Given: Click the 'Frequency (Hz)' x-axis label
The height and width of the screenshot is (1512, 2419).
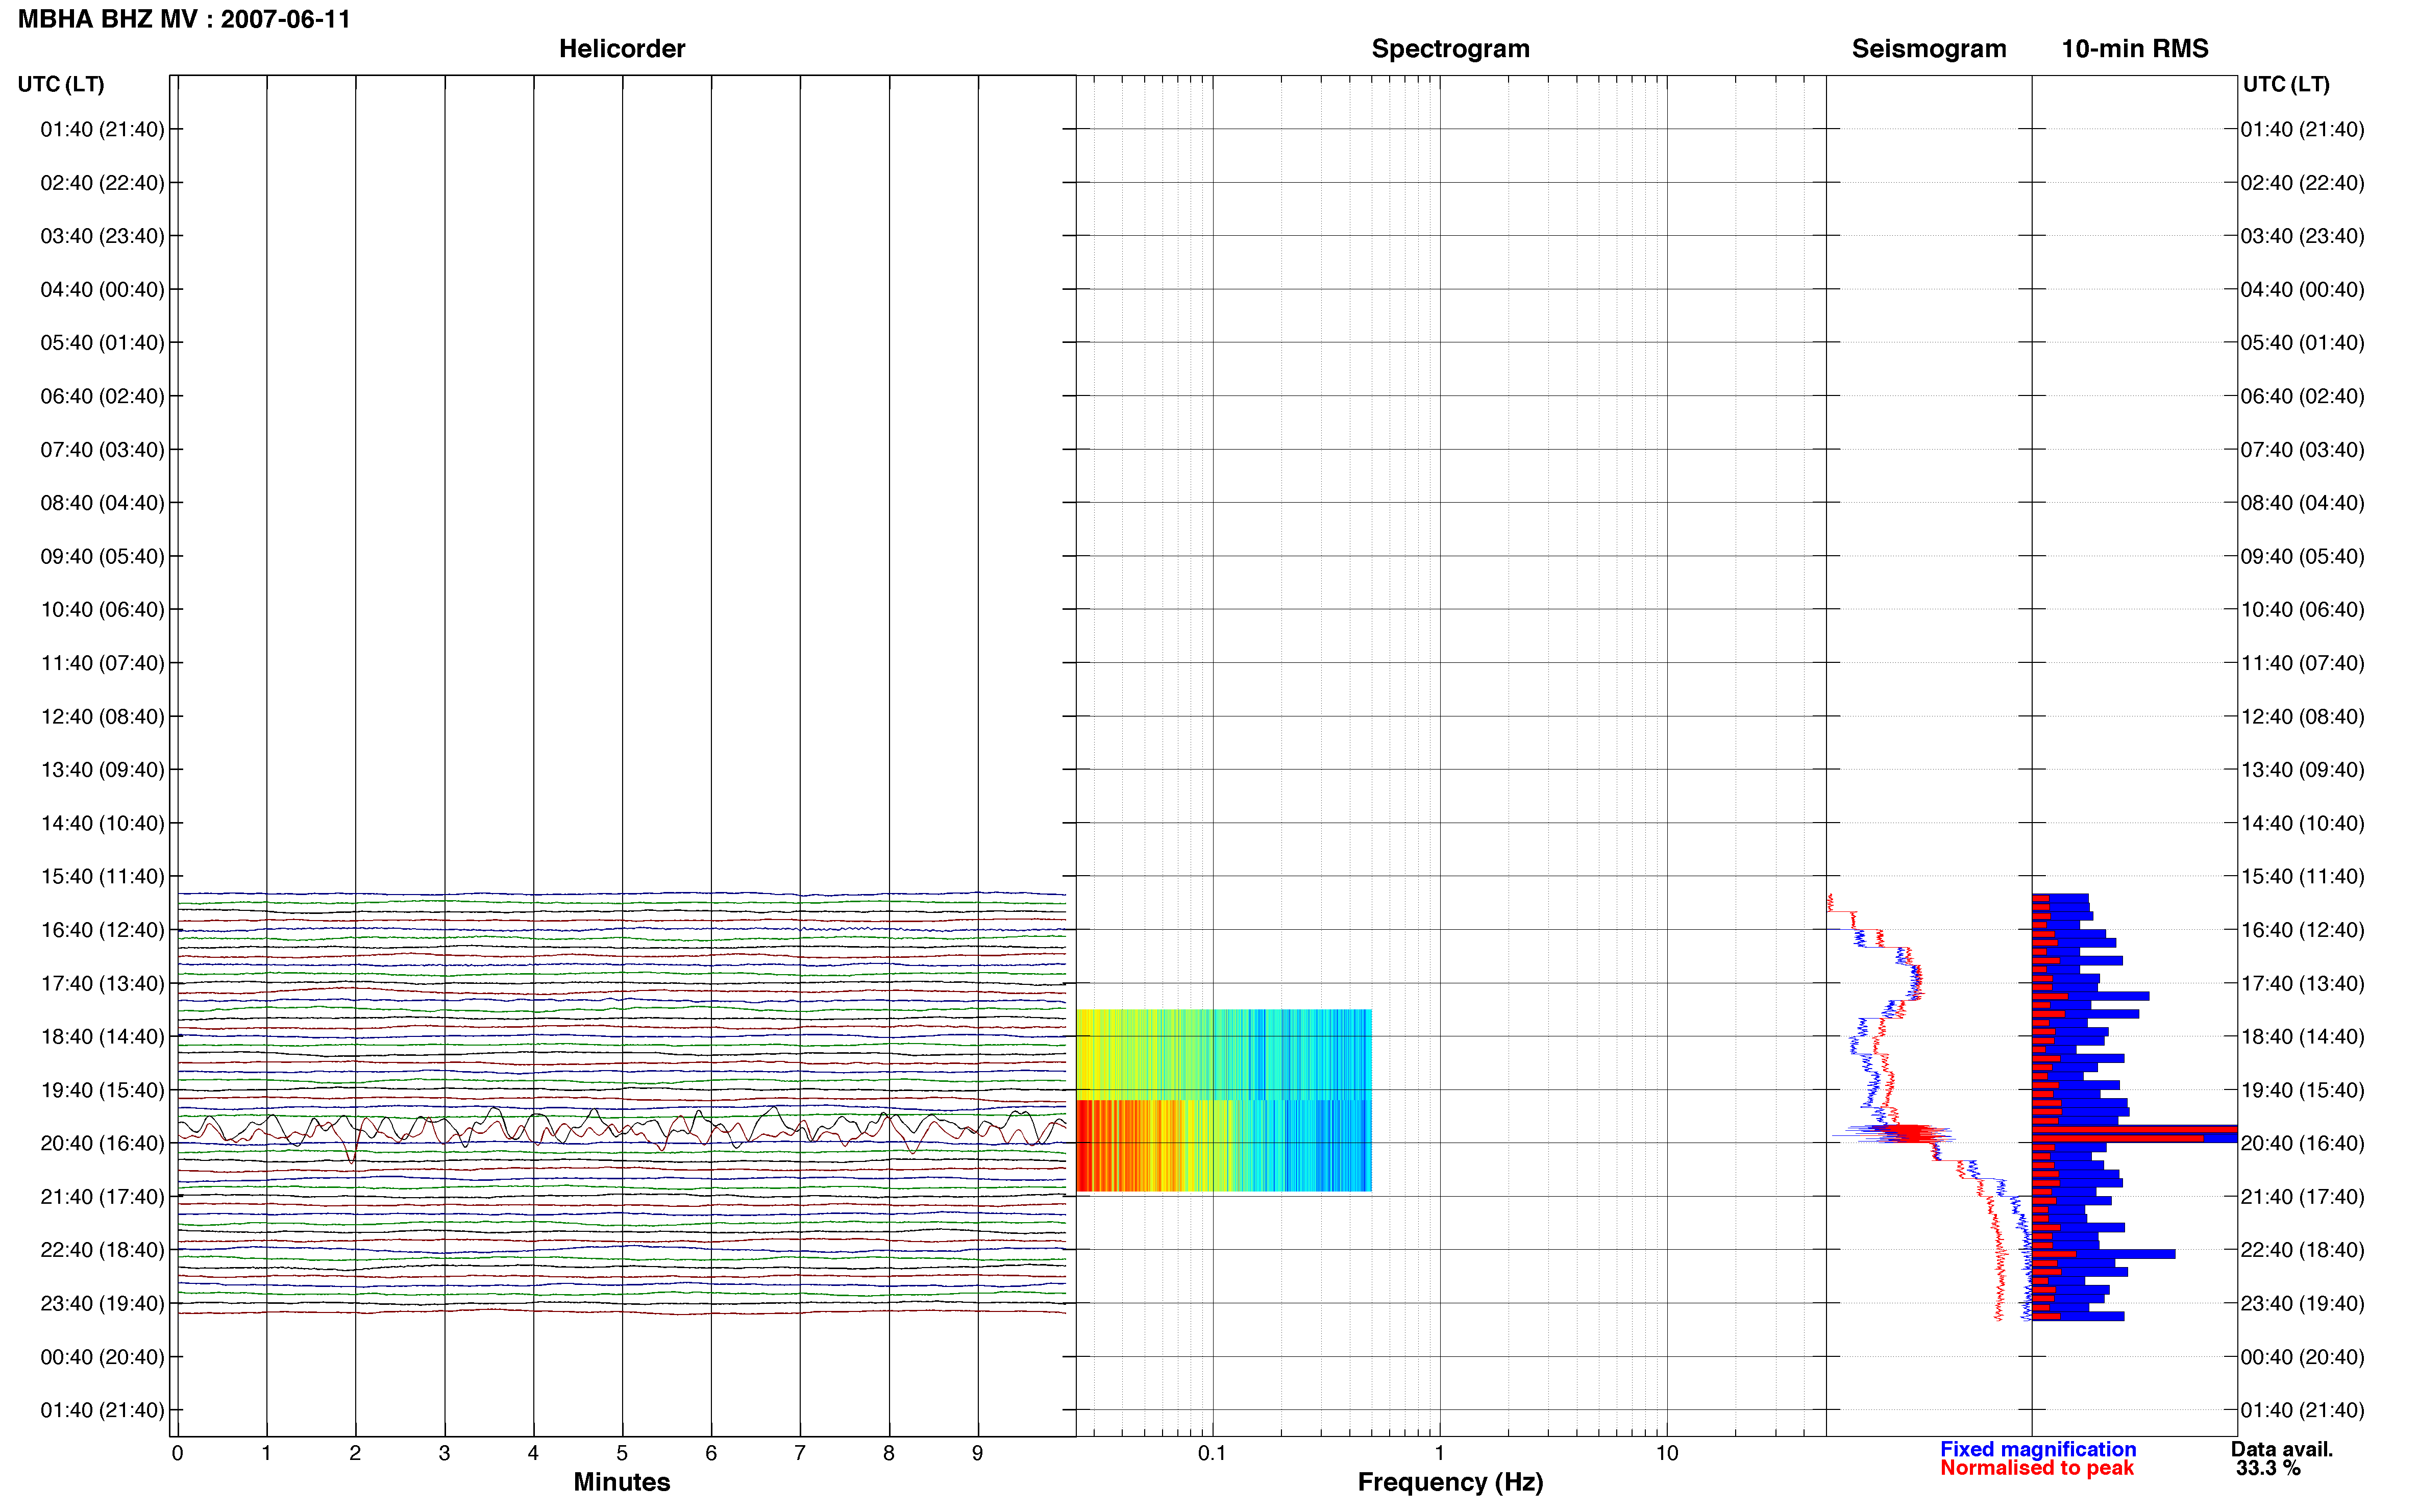Looking at the screenshot, I should click(x=1450, y=1482).
